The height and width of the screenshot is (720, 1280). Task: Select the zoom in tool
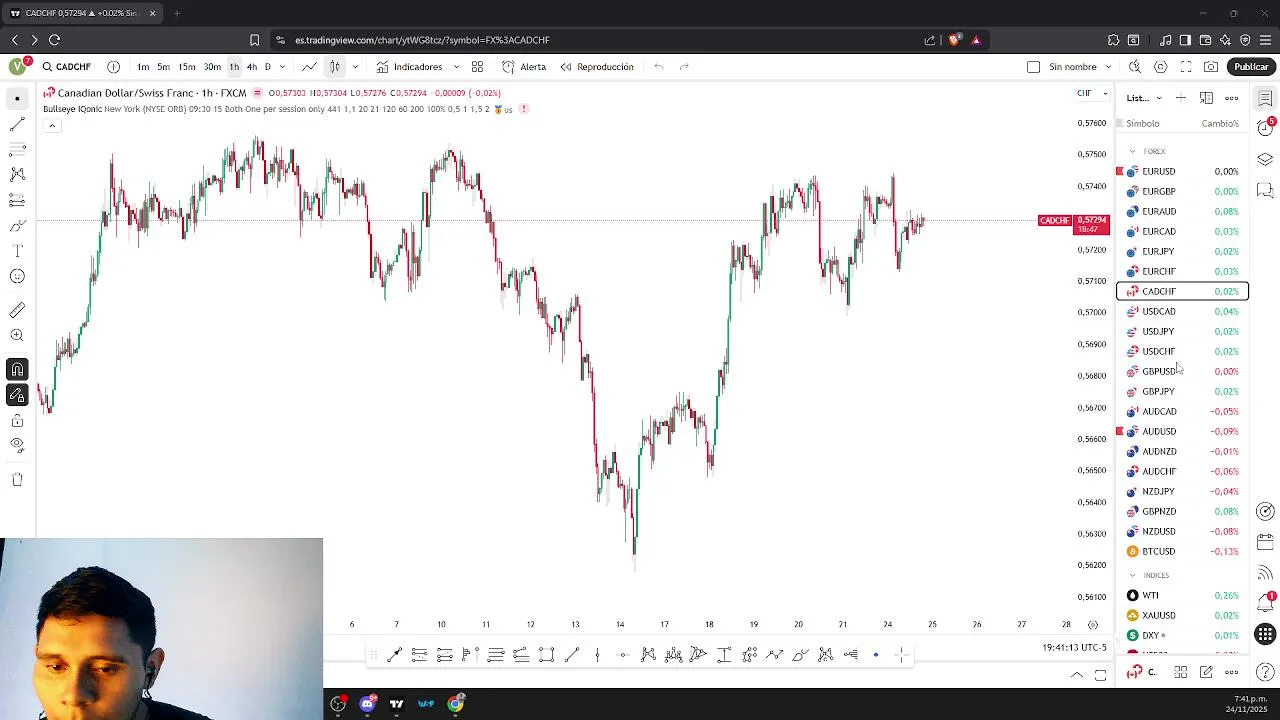17,336
